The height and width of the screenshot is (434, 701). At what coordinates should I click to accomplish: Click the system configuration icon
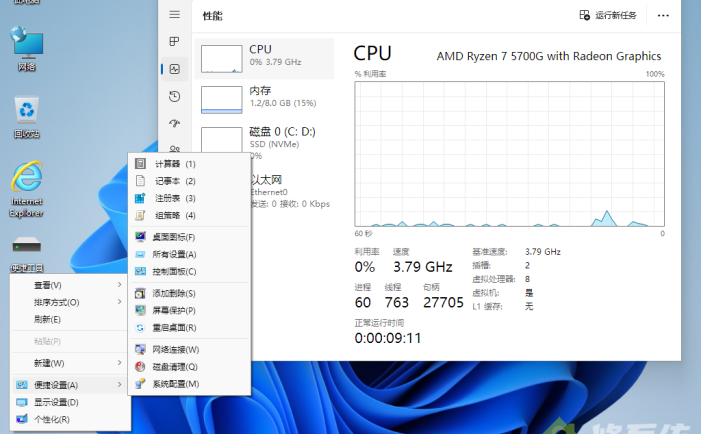click(x=140, y=383)
